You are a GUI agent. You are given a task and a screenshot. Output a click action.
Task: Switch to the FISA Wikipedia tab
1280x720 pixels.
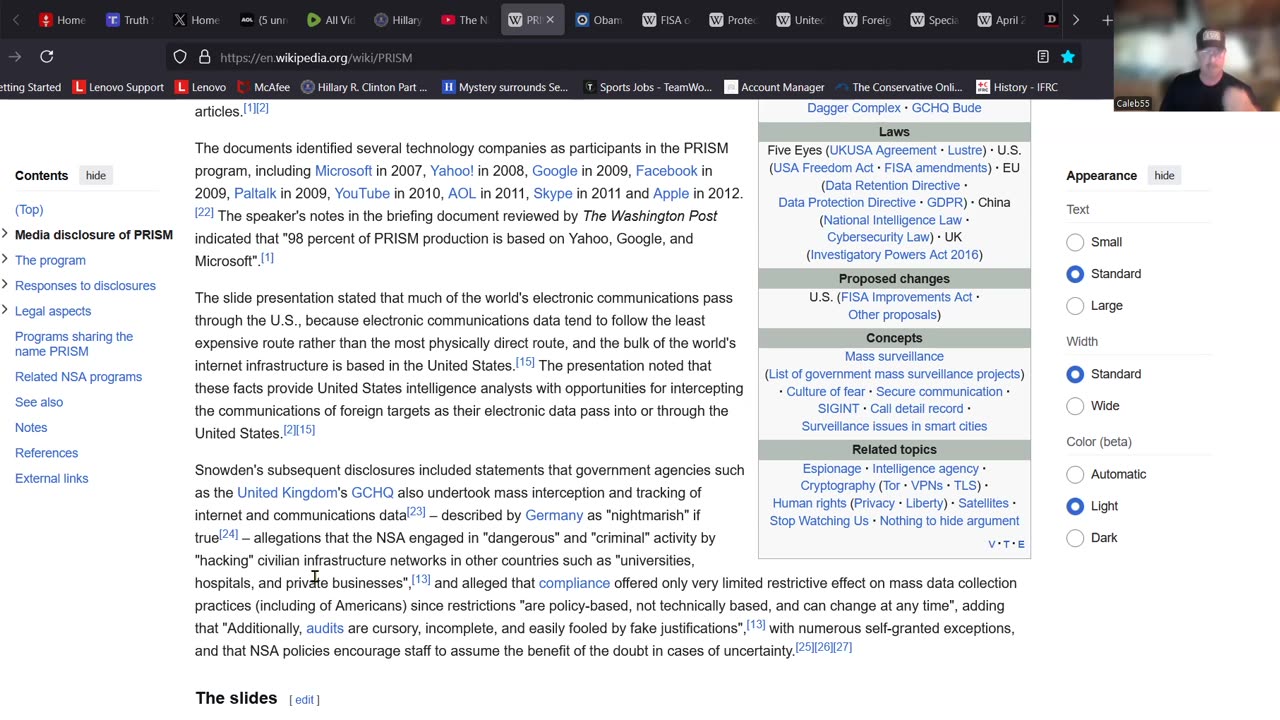coord(666,20)
